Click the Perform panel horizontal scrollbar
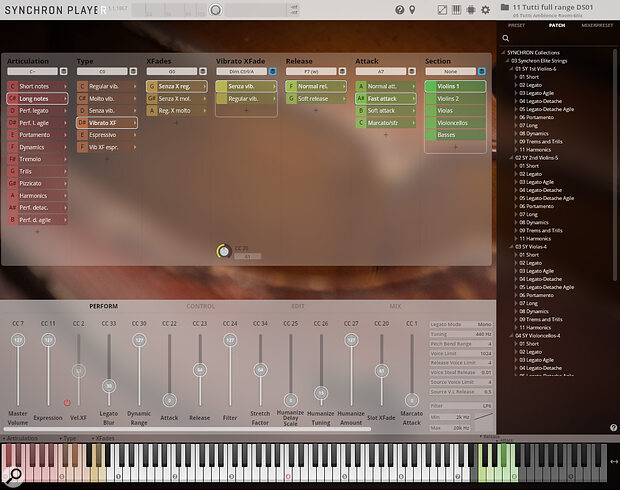Viewport: 620px width, 490px height. coord(187,429)
